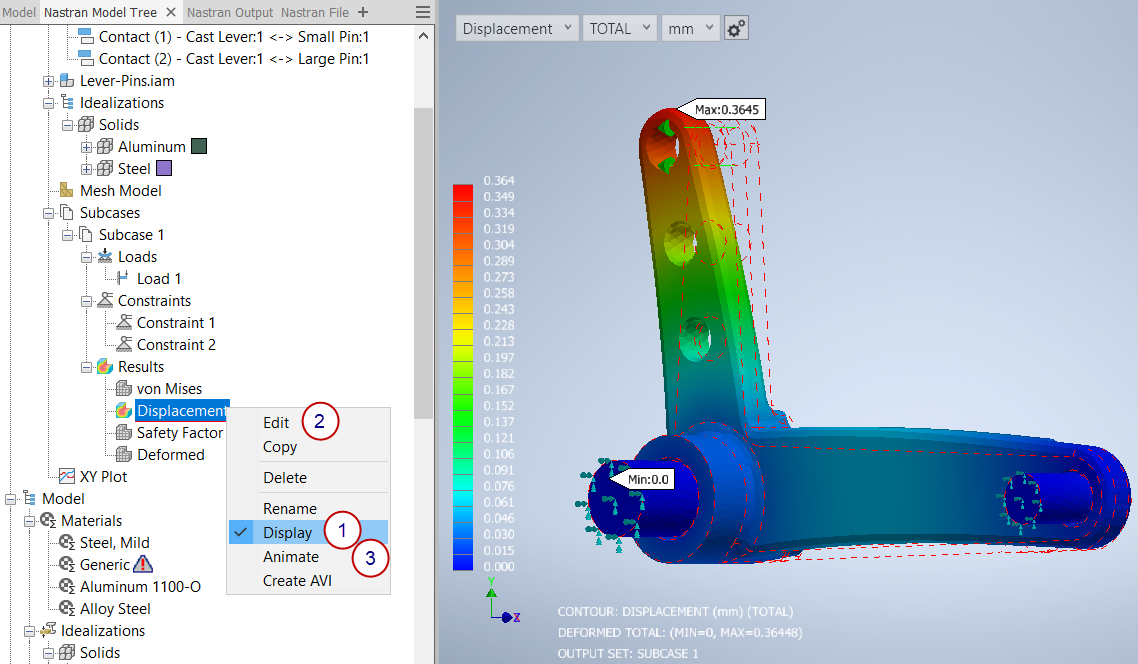
Task: Choose Delete from the context menu
Action: (284, 477)
